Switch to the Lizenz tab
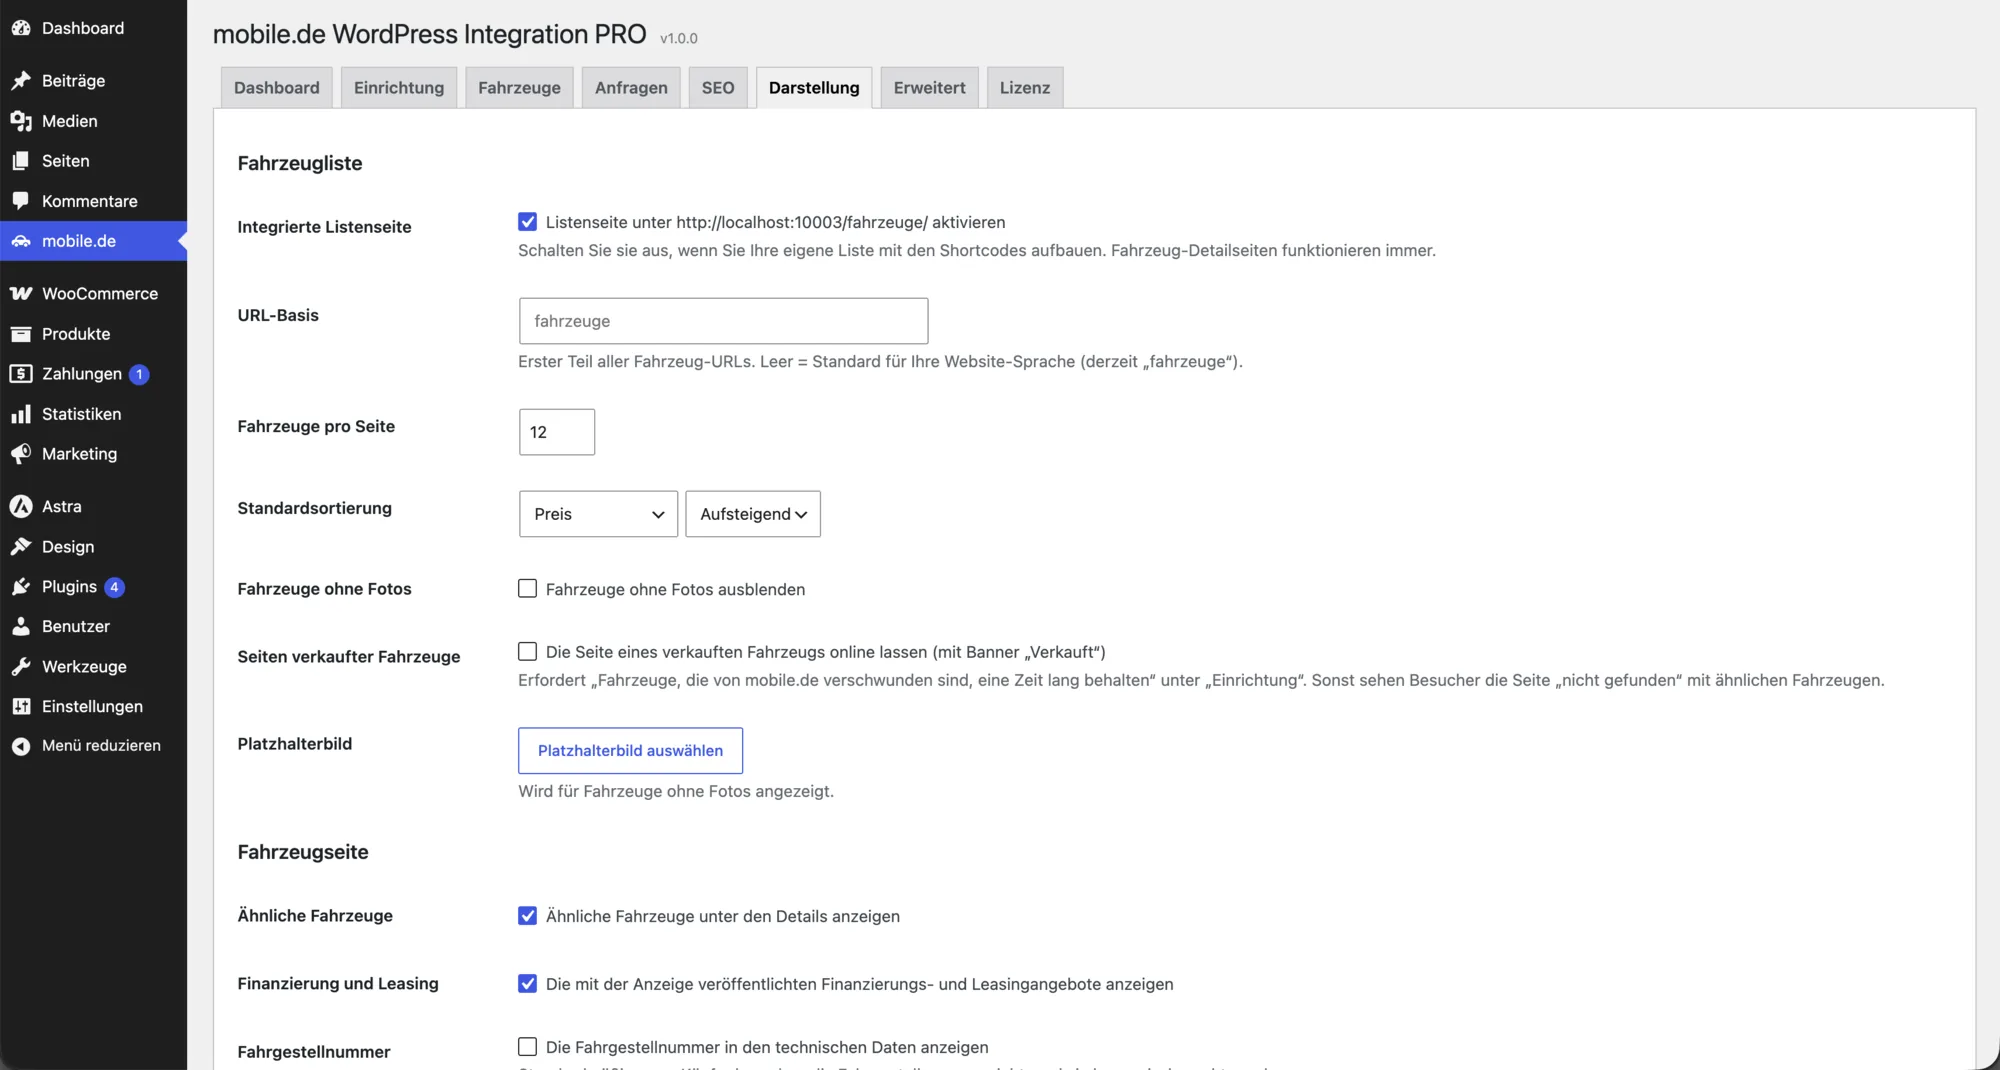This screenshot has height=1070, width=2000. (1025, 88)
